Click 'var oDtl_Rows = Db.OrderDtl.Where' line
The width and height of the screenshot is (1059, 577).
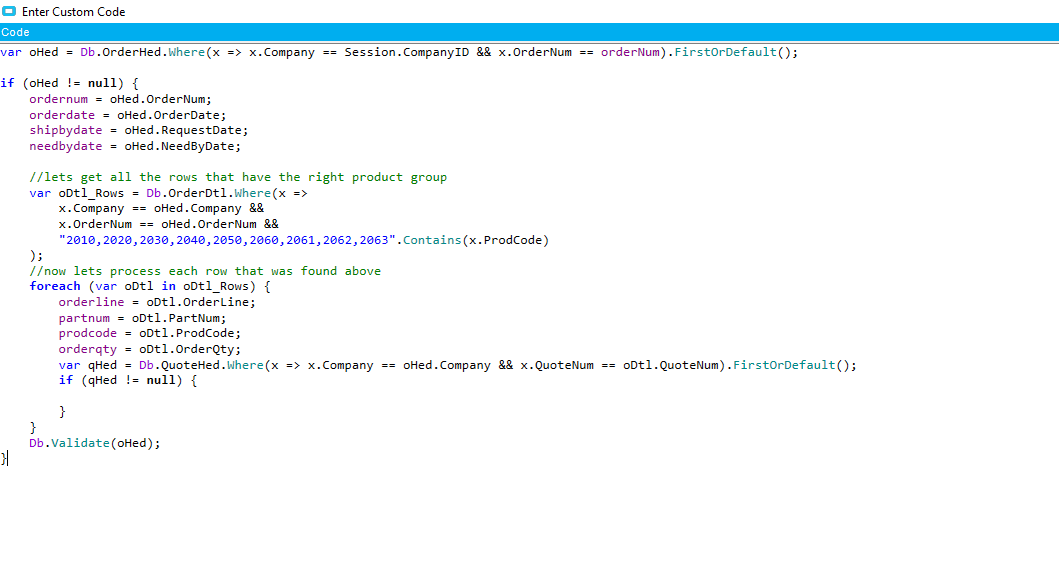(168, 193)
